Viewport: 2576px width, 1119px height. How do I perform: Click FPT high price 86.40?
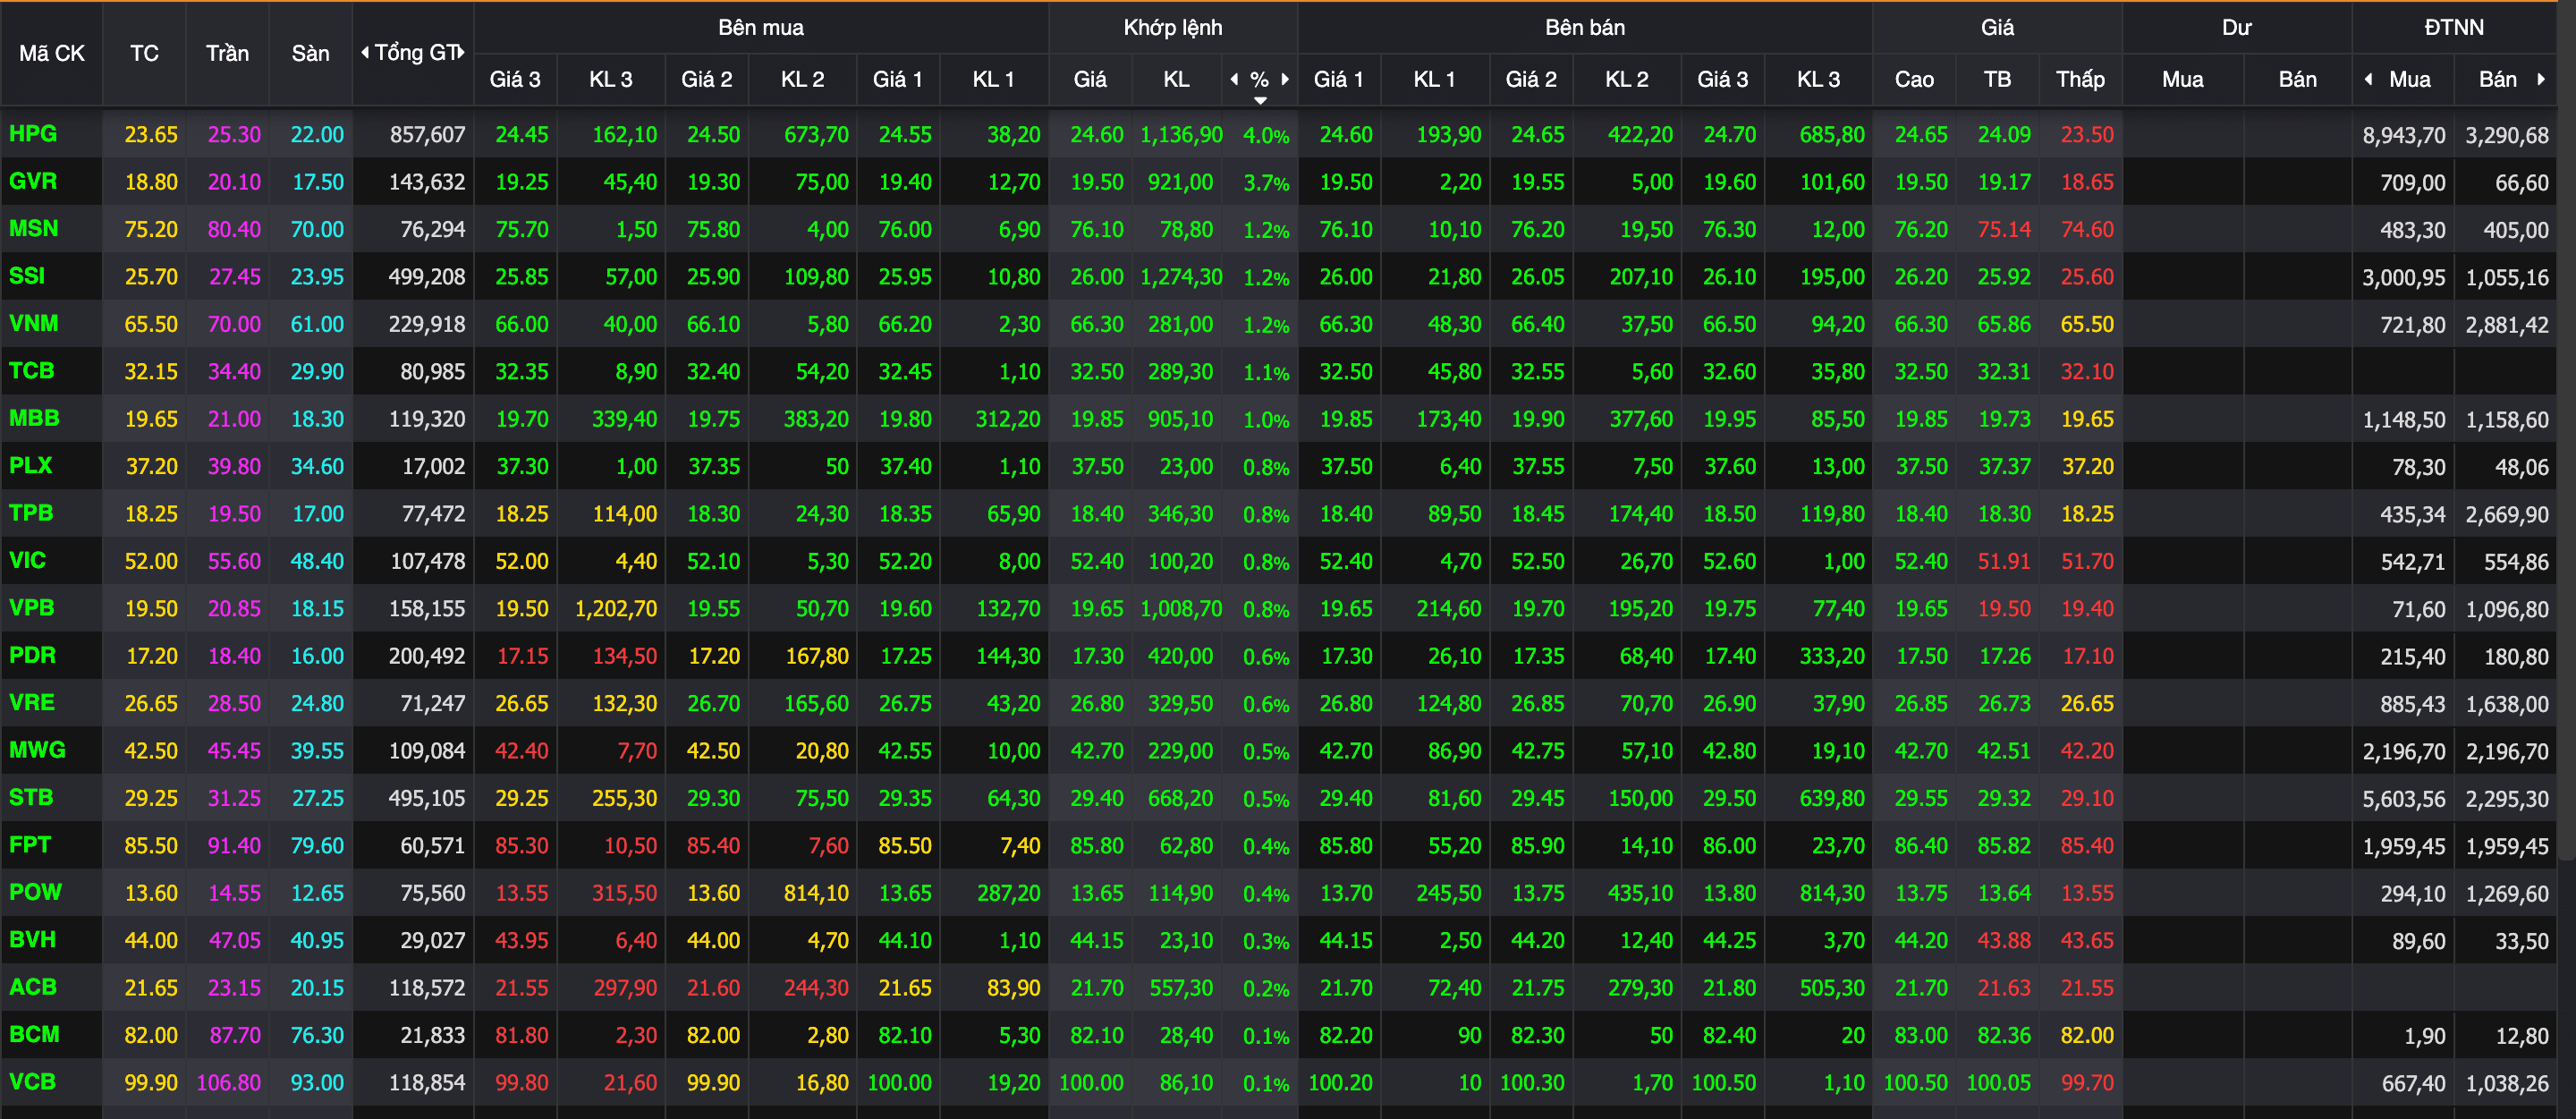pyautogui.click(x=1921, y=846)
